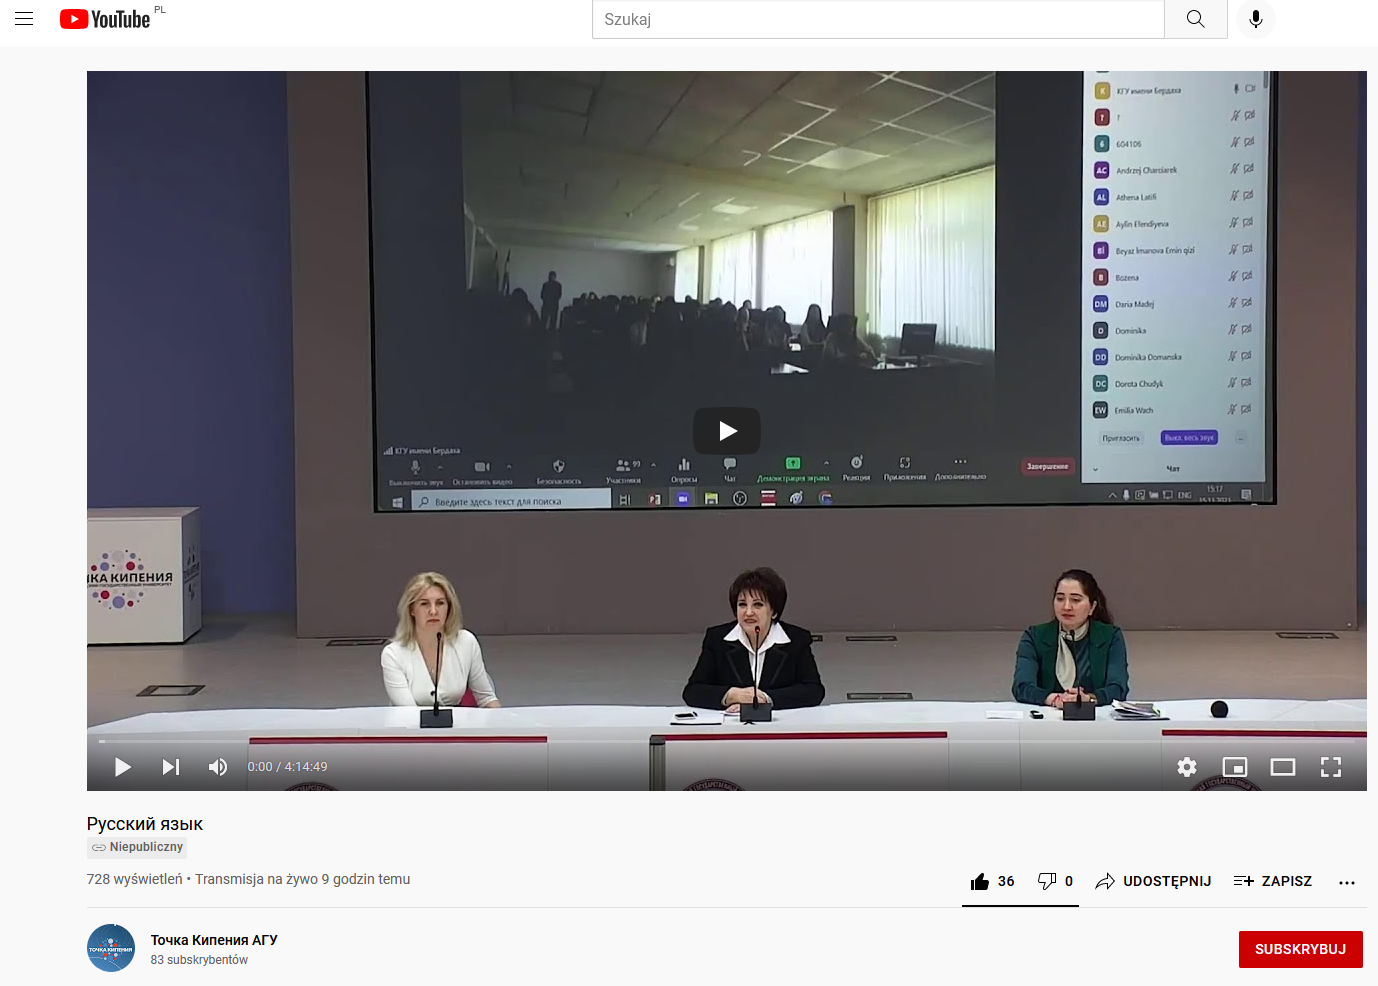Switch to theater mode view

[x=1283, y=767]
